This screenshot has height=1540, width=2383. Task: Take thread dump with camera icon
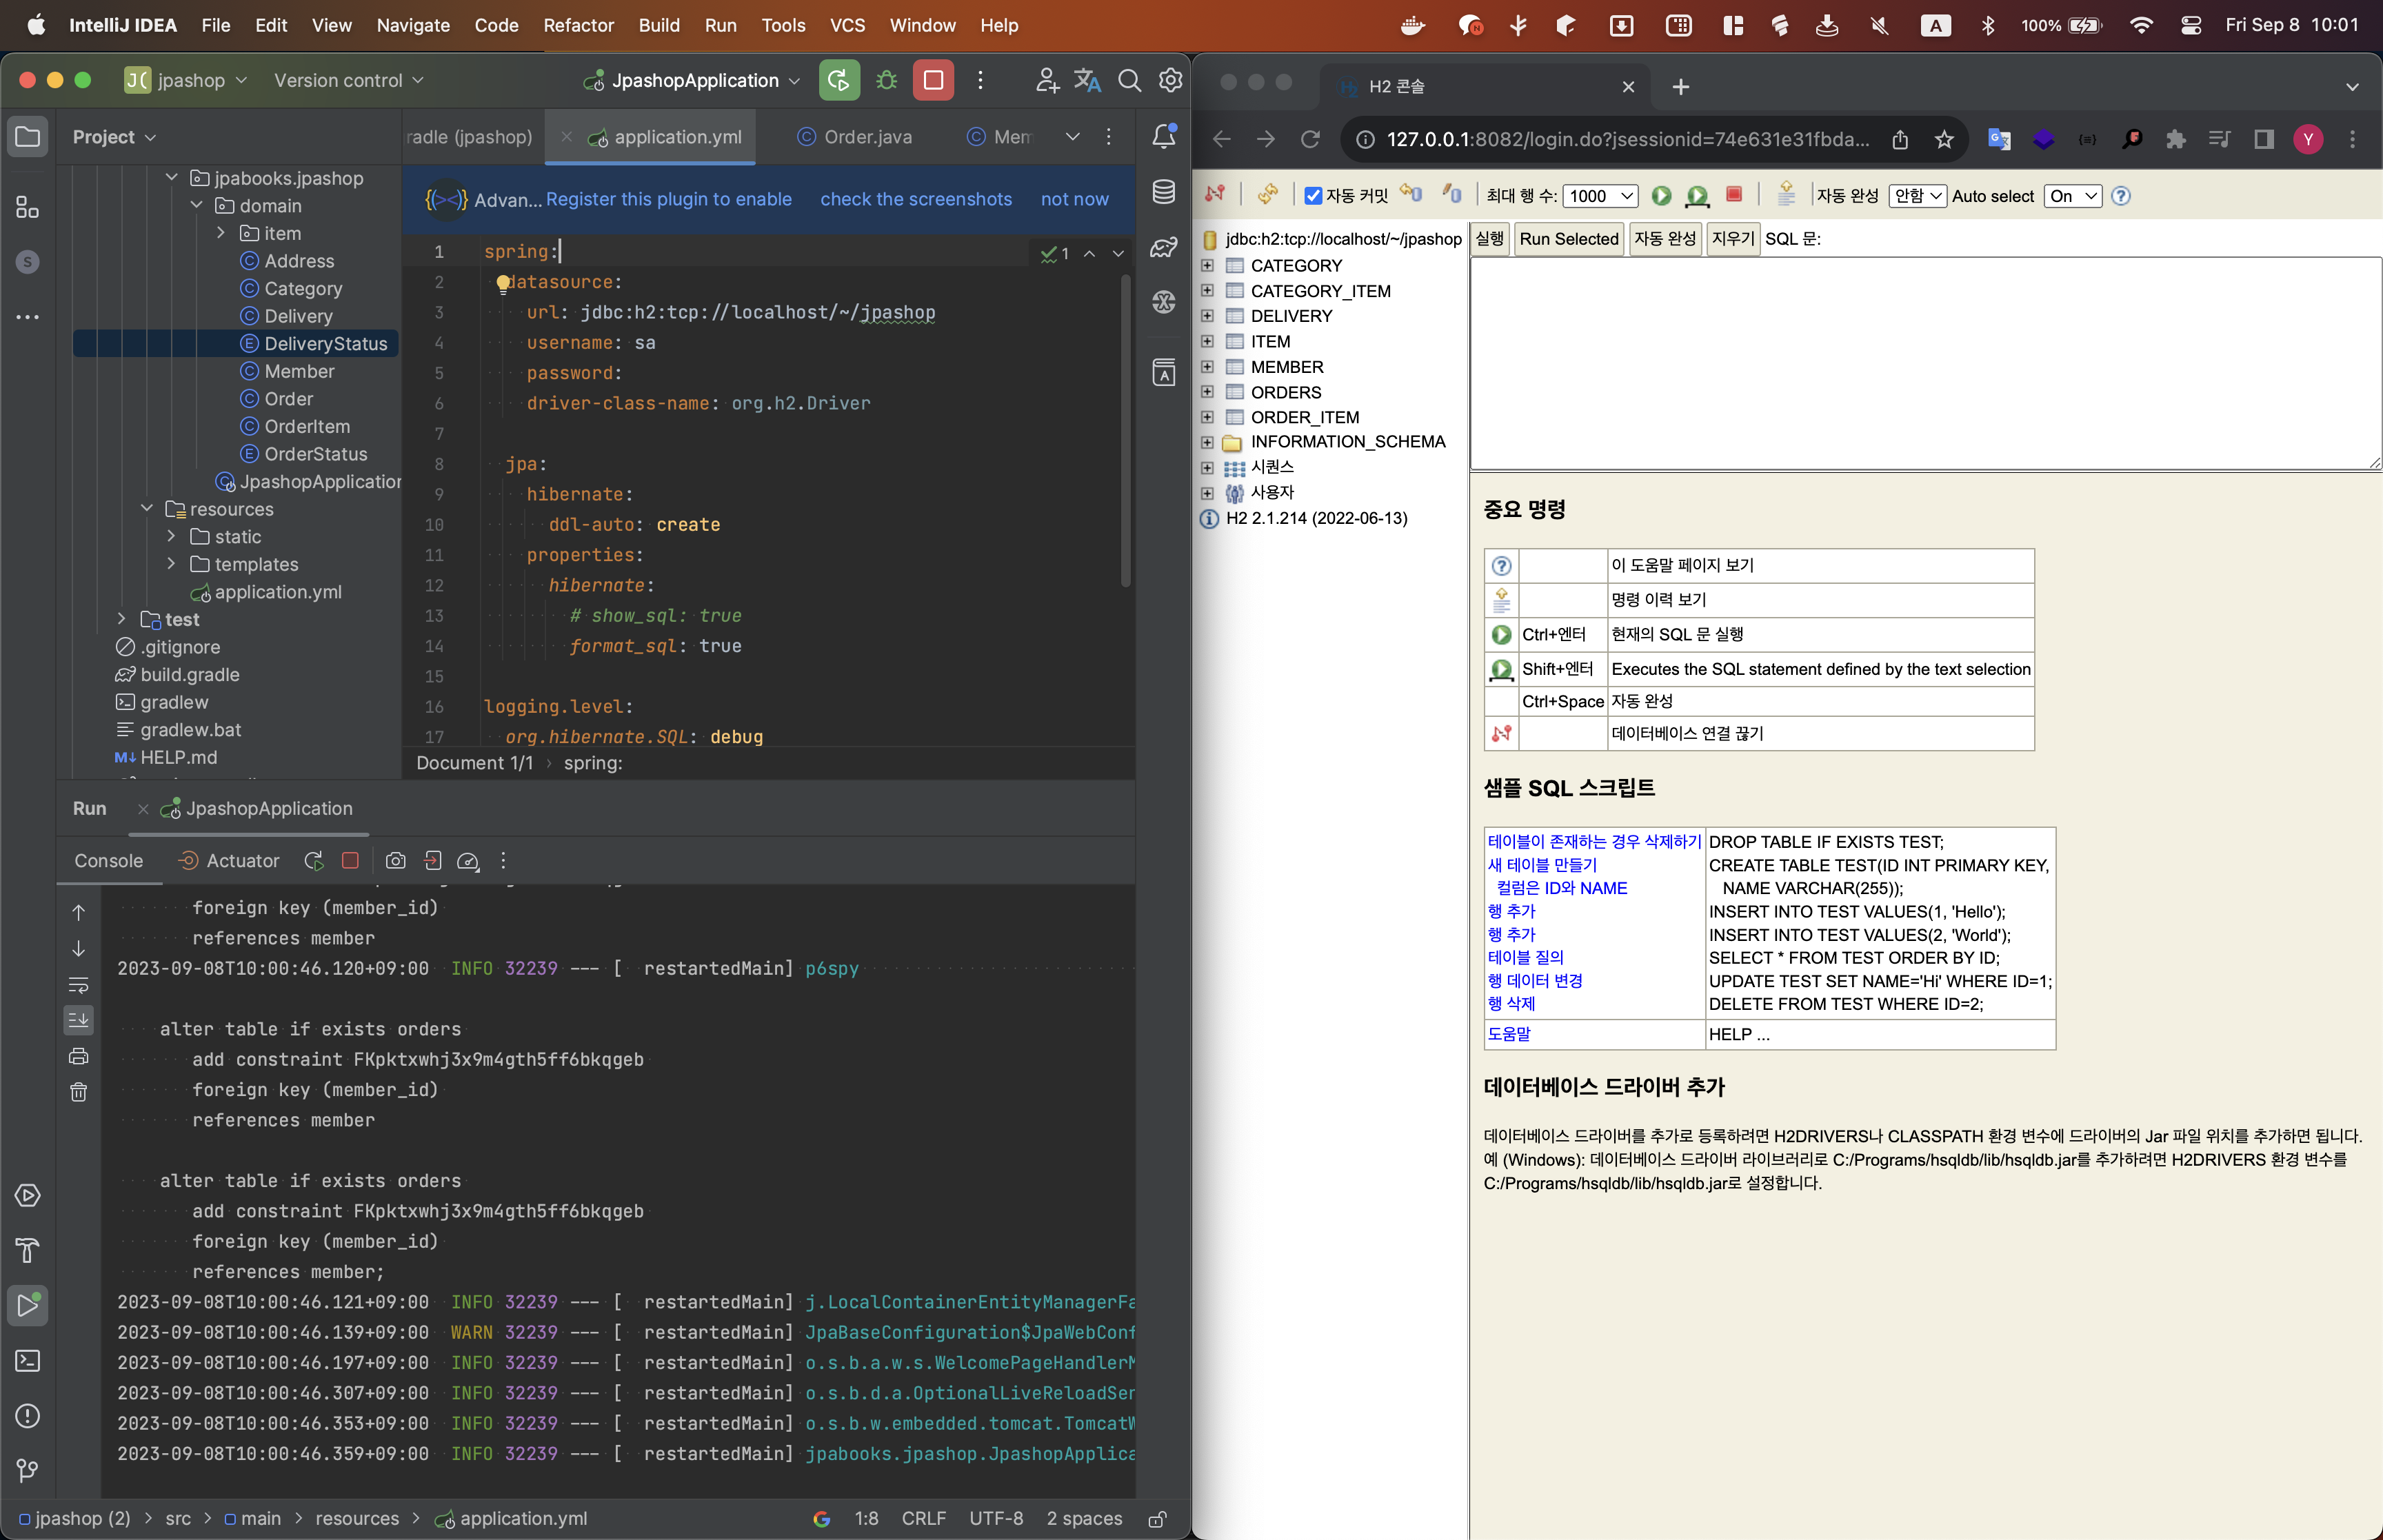point(396,861)
